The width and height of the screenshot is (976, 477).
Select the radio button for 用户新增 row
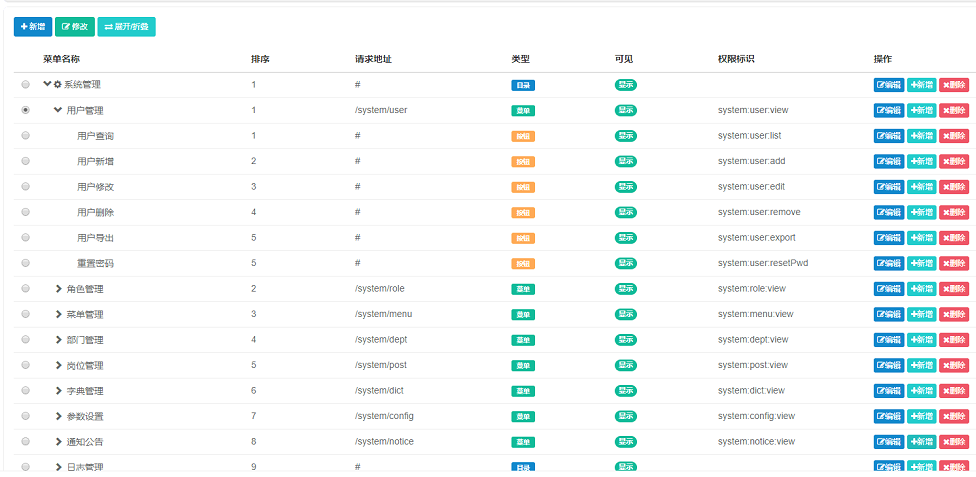[25, 161]
